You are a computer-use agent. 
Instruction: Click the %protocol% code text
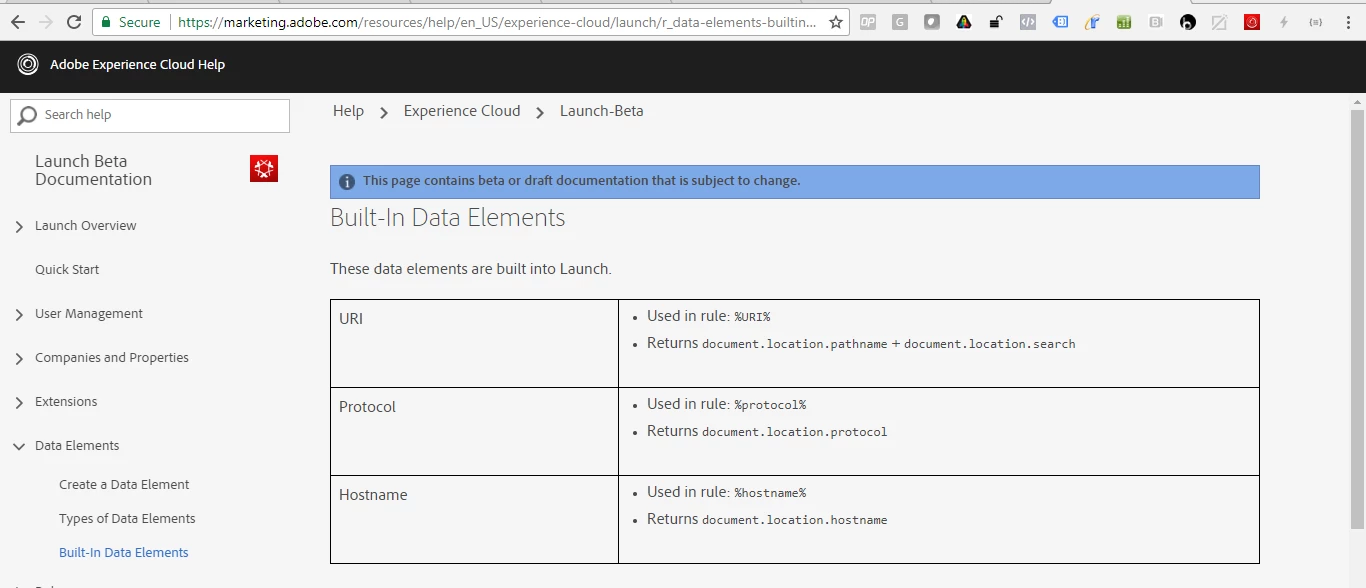(770, 405)
